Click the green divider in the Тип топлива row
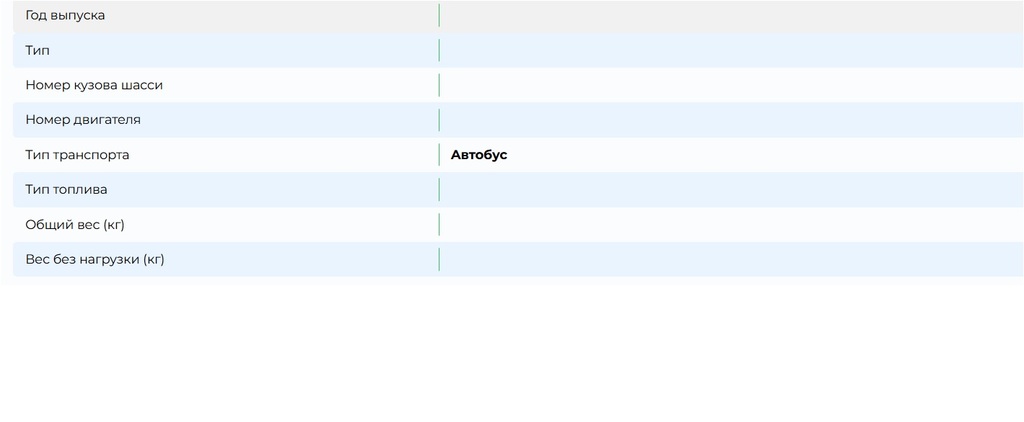Screen dimensions: 1024x422 [x=439, y=190]
